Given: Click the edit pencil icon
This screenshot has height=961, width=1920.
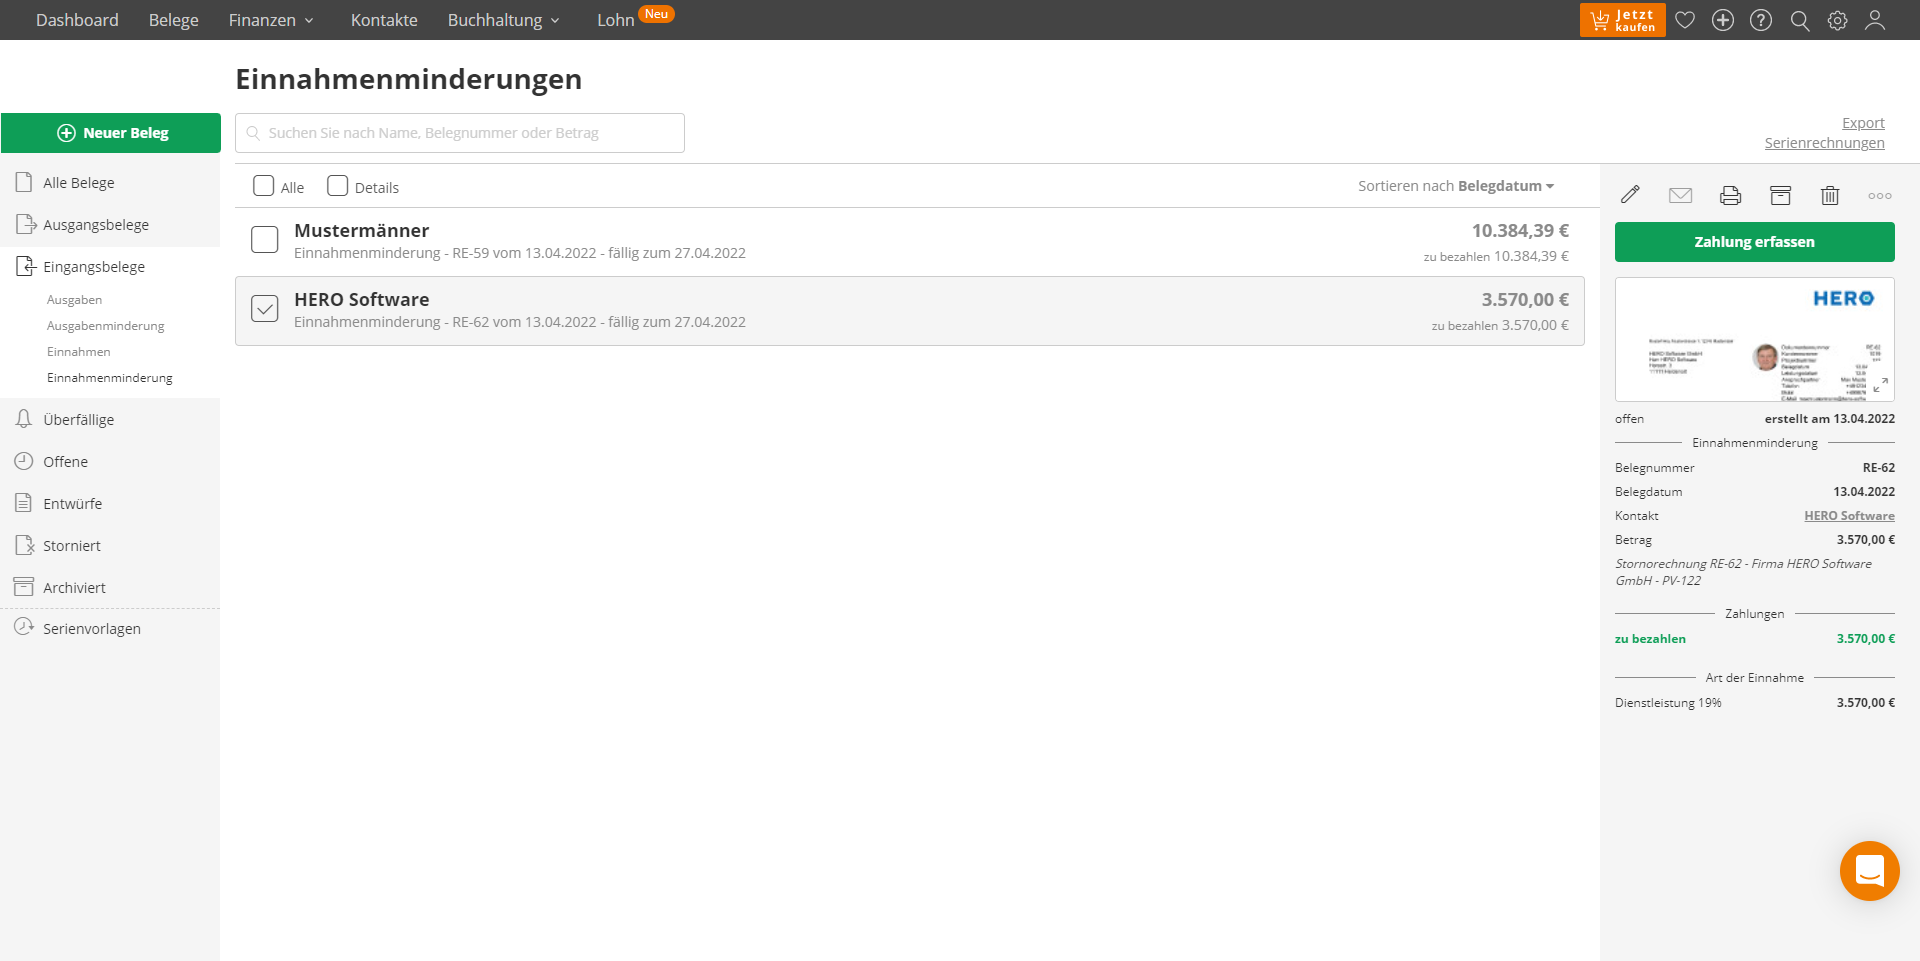Looking at the screenshot, I should (1630, 195).
